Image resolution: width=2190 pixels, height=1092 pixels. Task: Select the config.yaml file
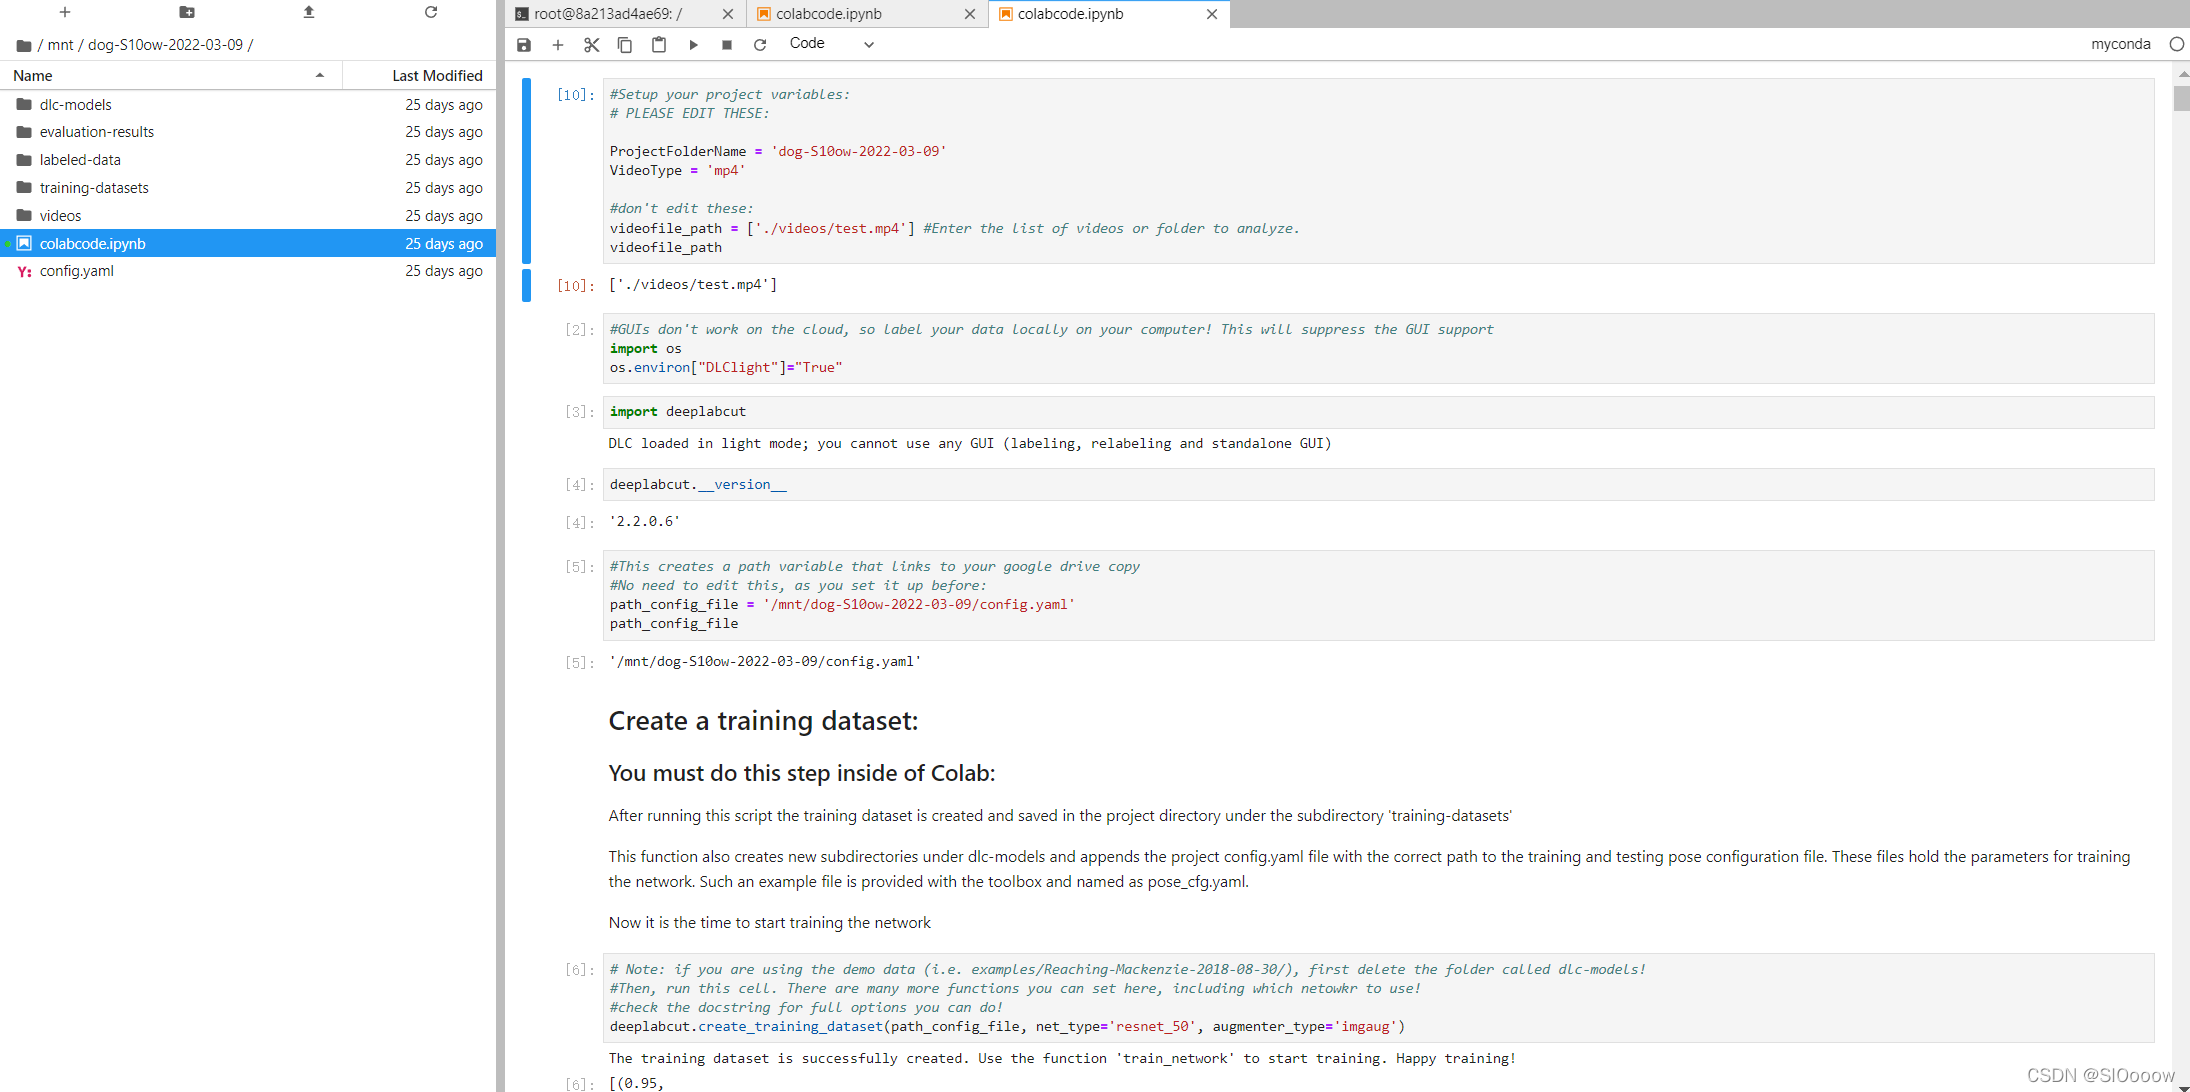pyautogui.click(x=248, y=271)
